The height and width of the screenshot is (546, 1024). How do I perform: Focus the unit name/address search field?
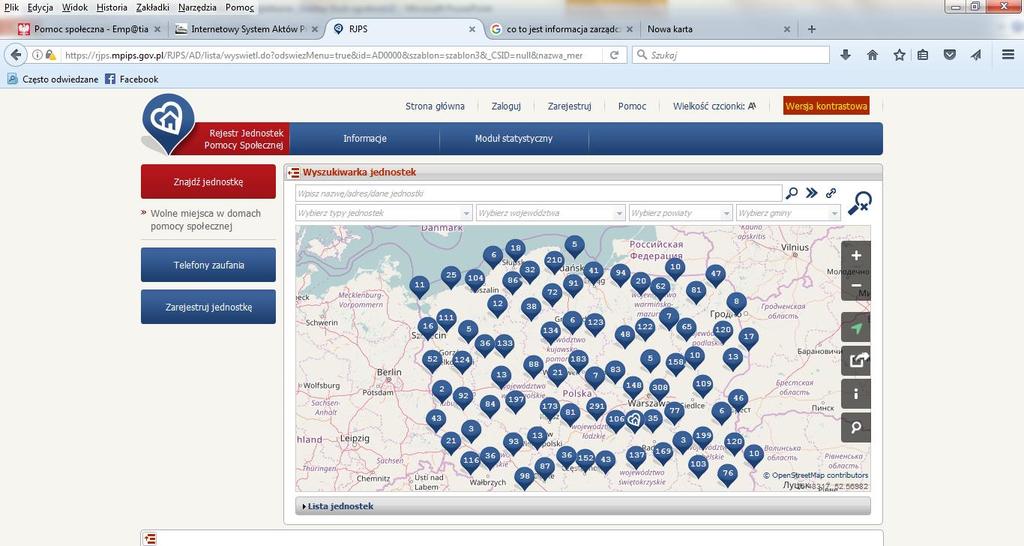click(539, 193)
